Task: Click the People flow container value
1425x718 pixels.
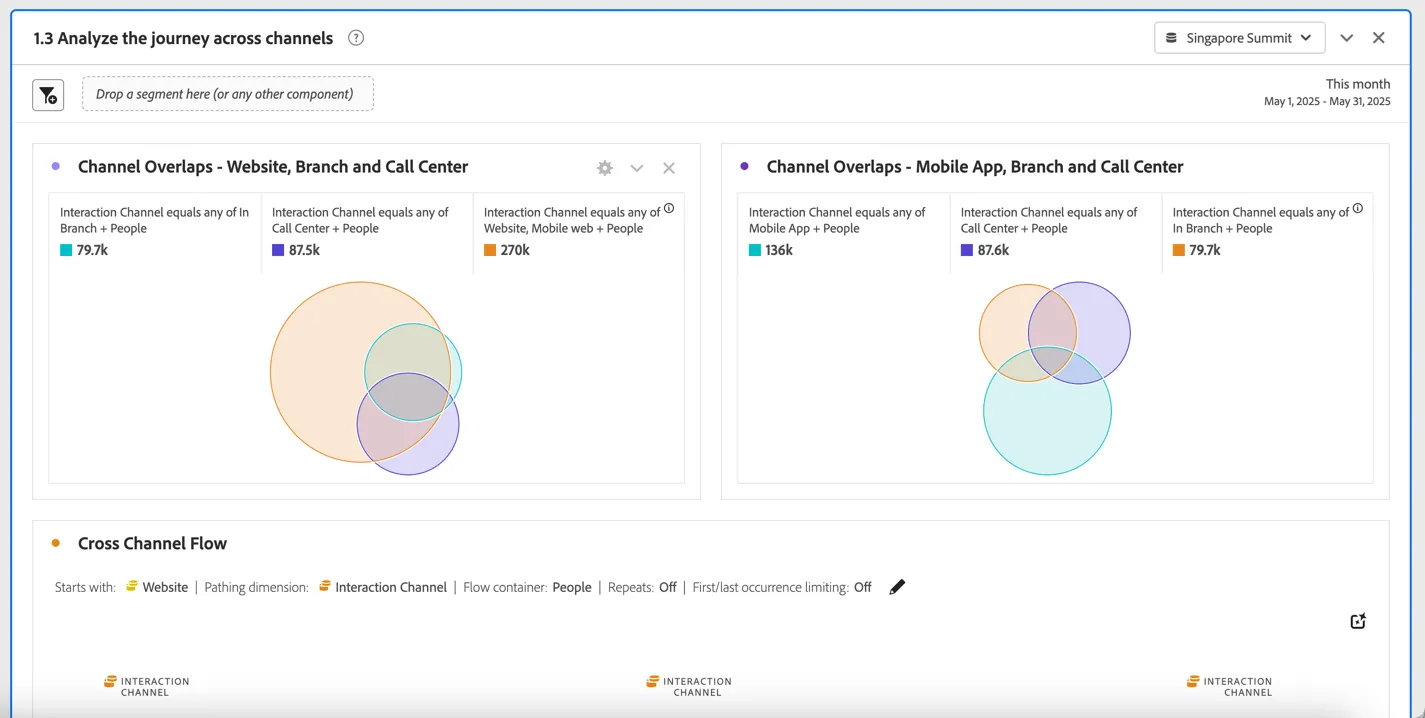Action: coord(572,587)
